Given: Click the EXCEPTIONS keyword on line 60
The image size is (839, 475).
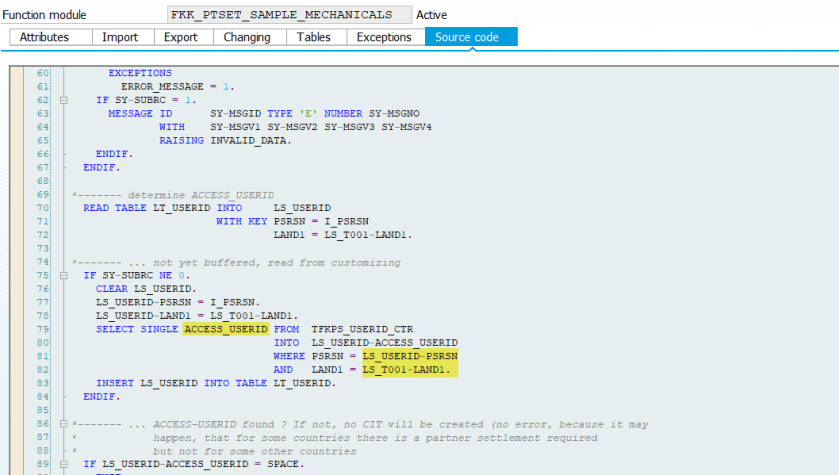Looking at the screenshot, I should (140, 73).
